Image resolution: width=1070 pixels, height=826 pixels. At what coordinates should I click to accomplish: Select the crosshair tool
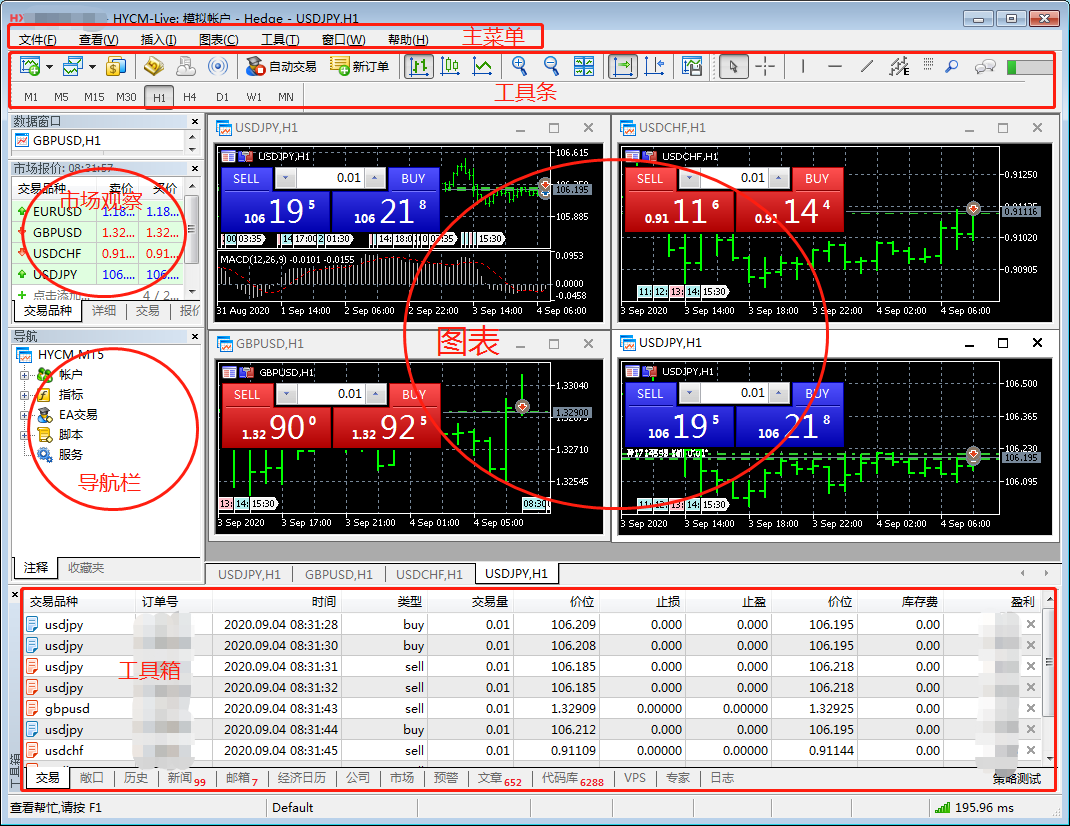pyautogui.click(x=765, y=66)
